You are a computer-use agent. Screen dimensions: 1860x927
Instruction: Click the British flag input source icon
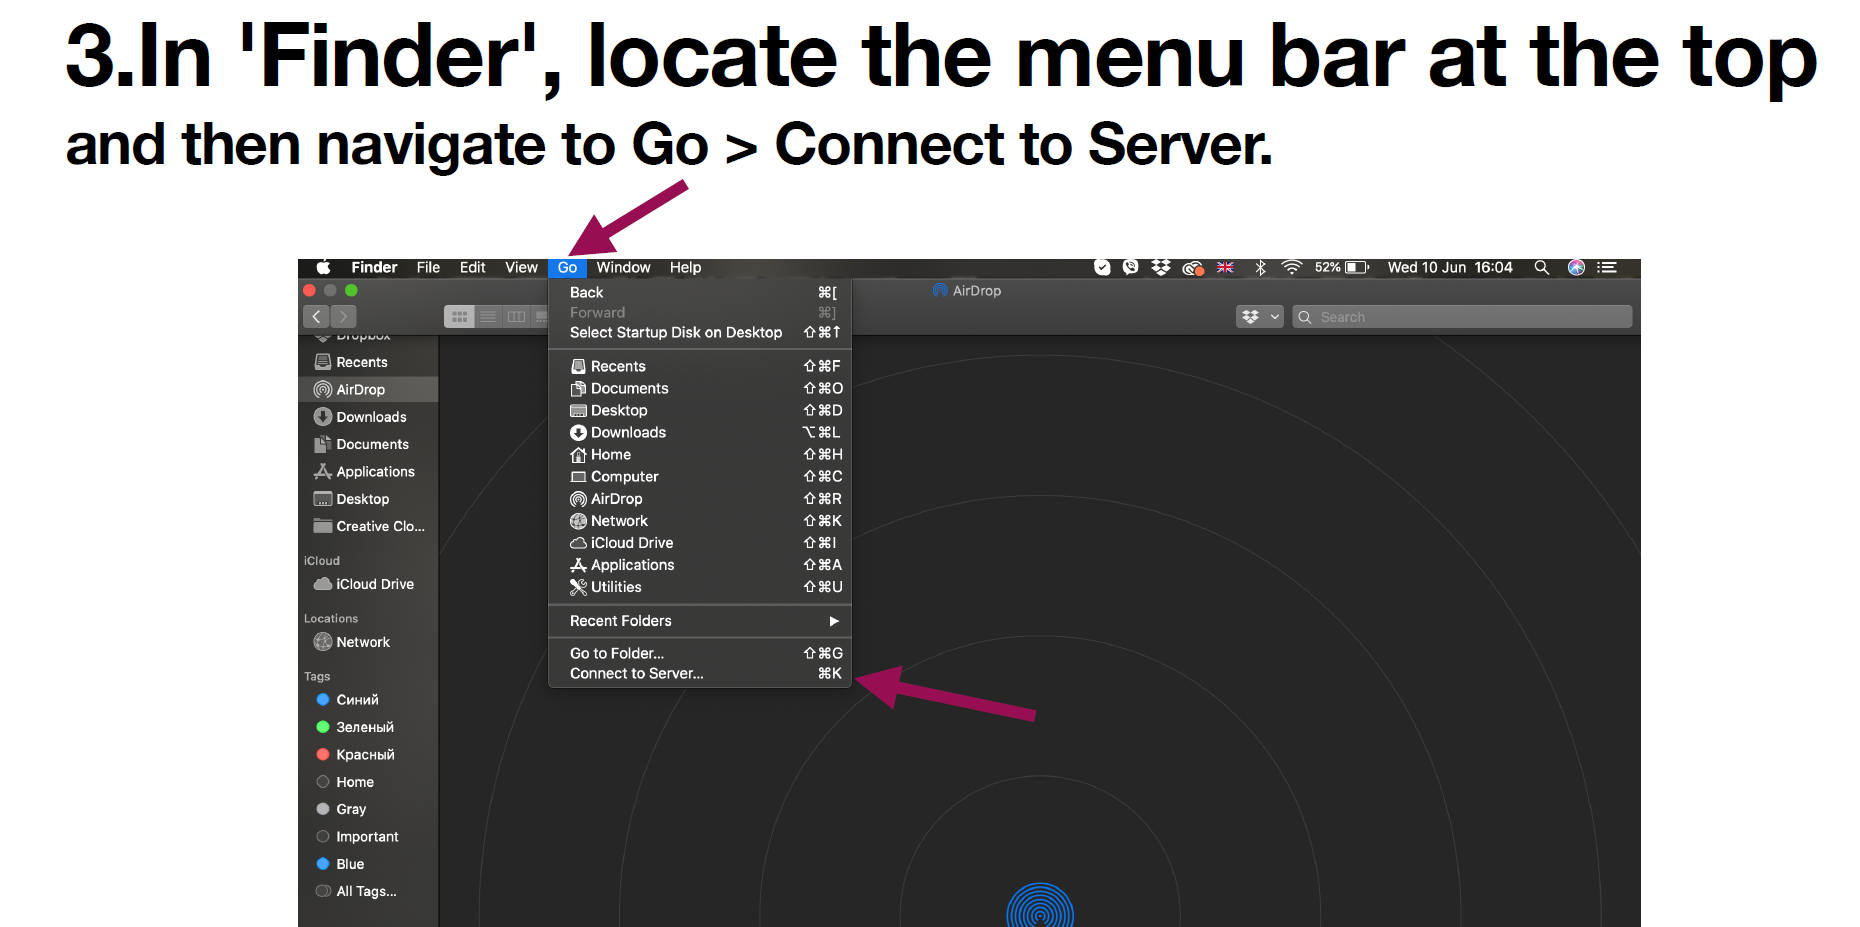click(x=1225, y=267)
